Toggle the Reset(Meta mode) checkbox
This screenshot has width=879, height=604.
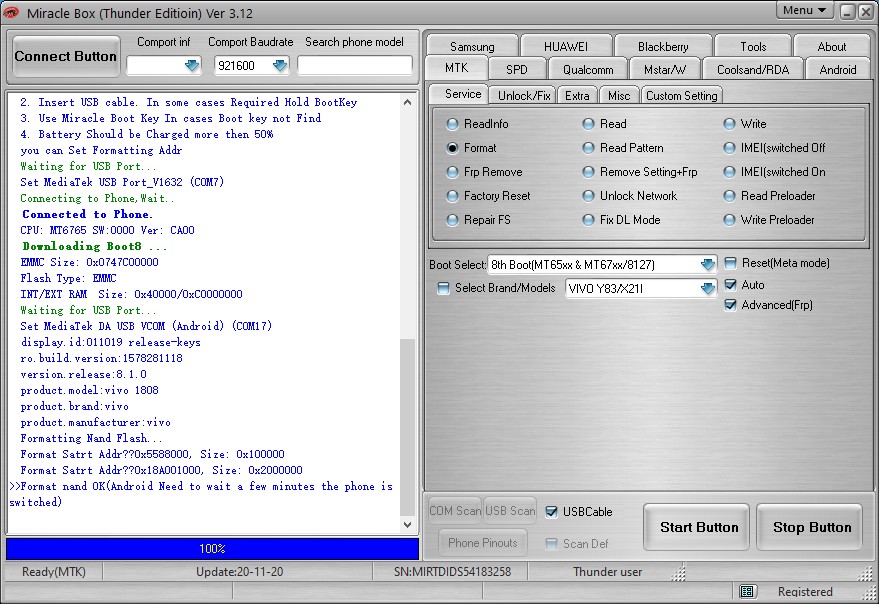(730, 263)
